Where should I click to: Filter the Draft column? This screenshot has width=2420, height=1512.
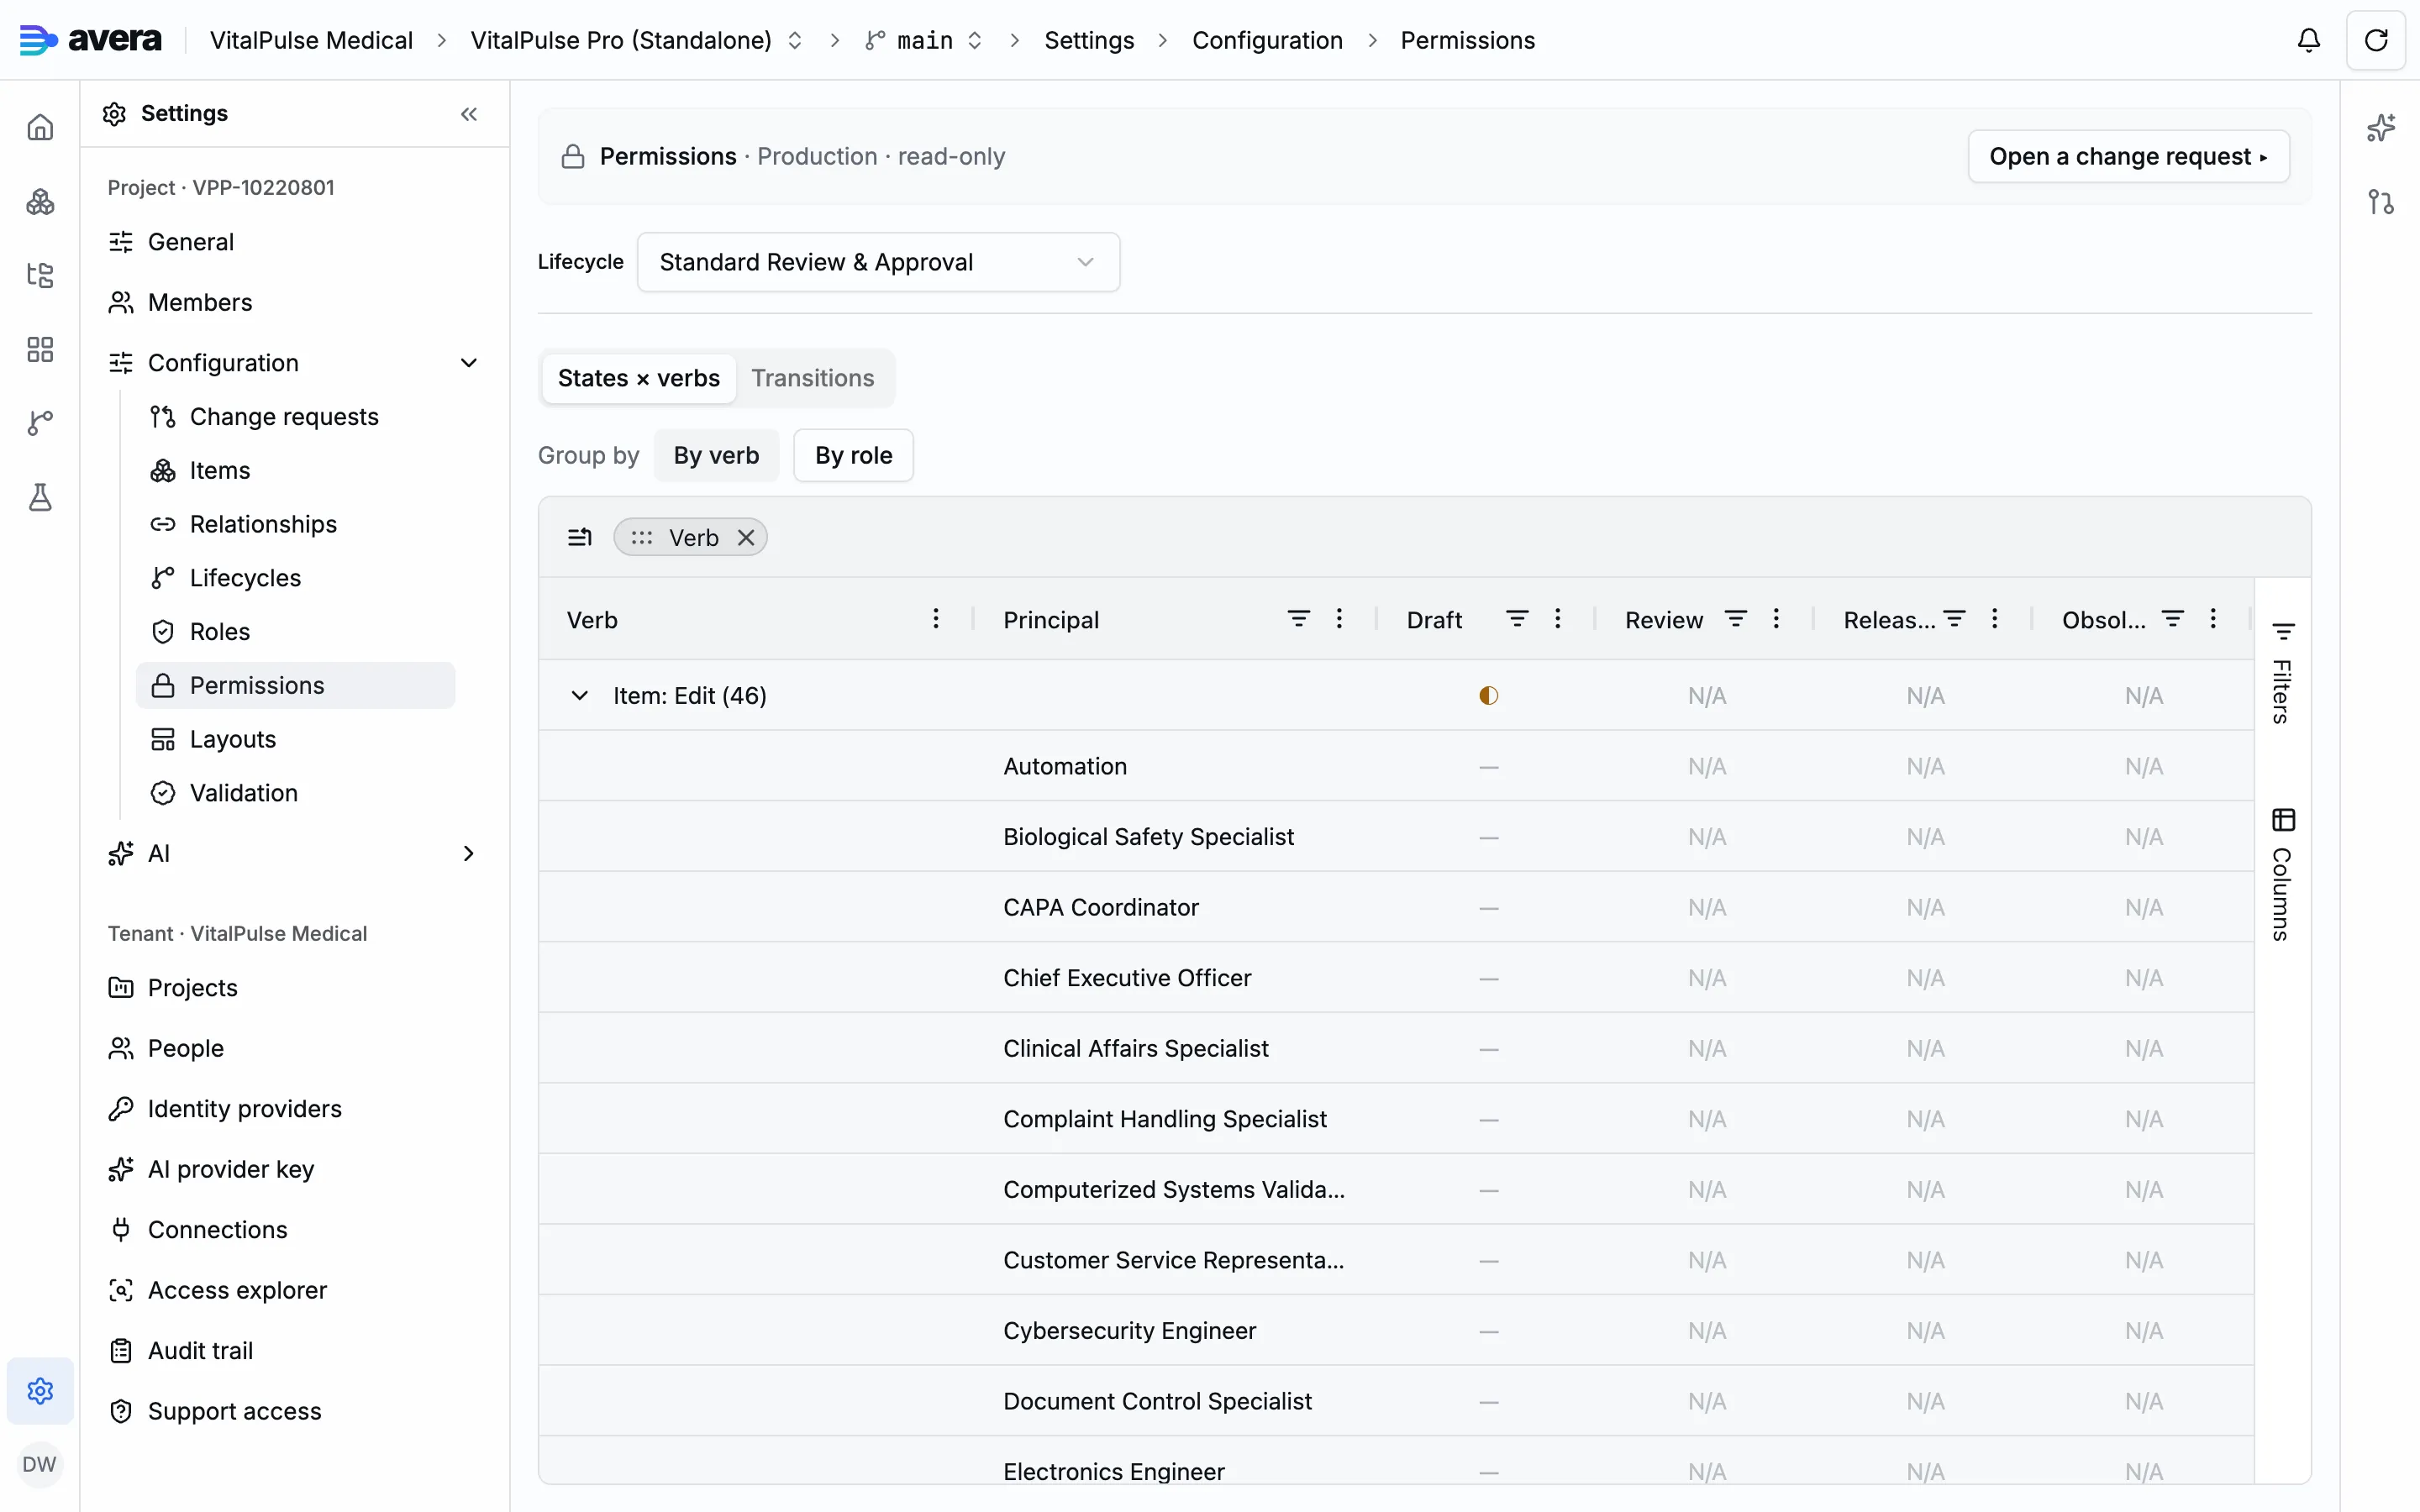(x=1517, y=619)
